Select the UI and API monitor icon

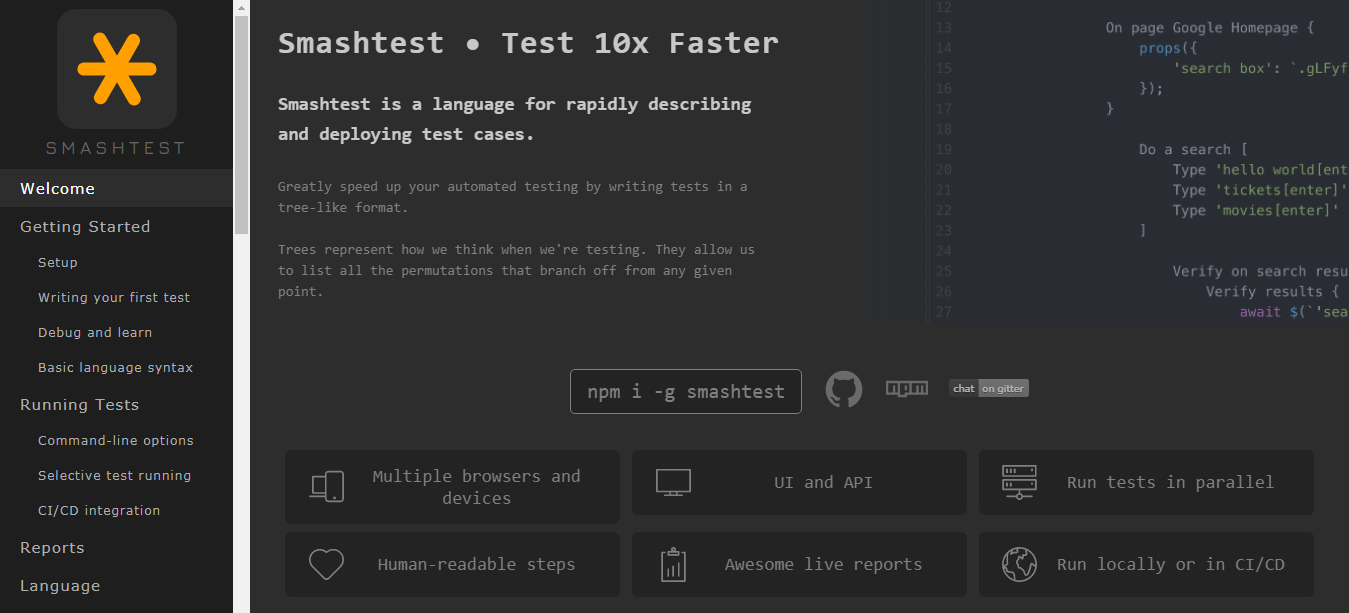tap(673, 481)
